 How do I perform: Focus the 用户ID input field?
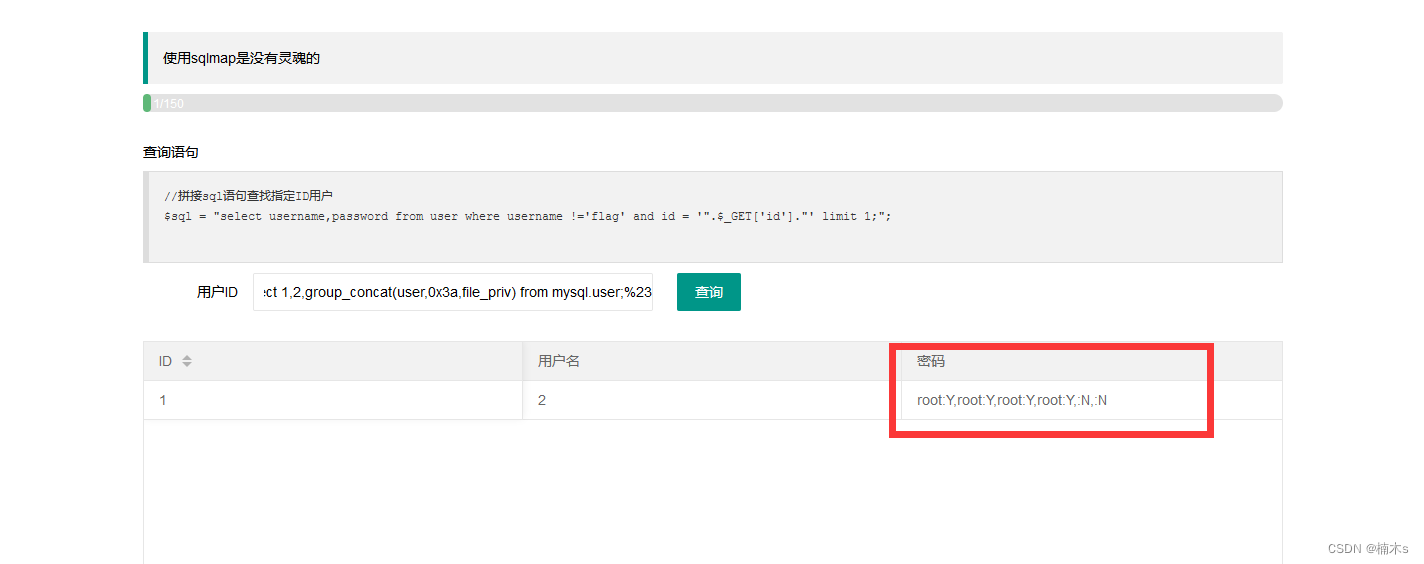(453, 292)
